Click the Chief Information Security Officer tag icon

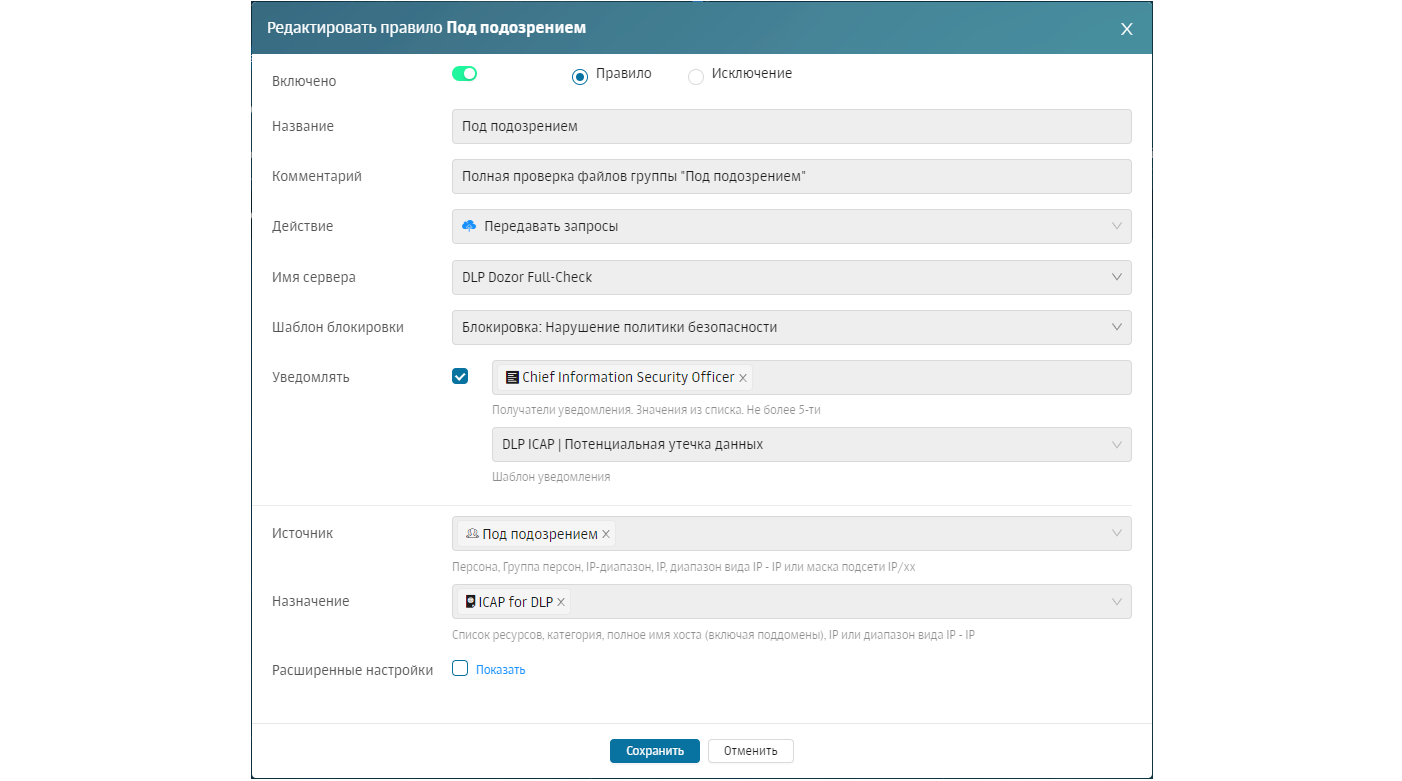click(x=512, y=378)
